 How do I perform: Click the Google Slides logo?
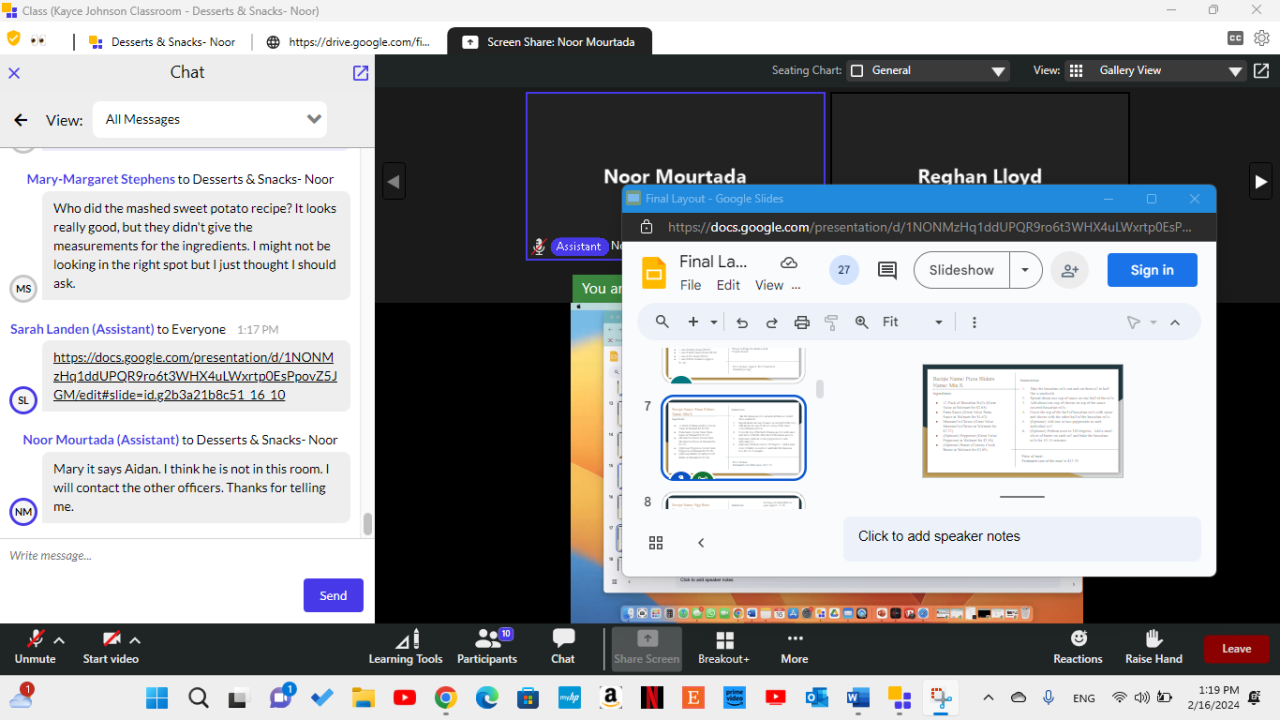pyautogui.click(x=653, y=273)
